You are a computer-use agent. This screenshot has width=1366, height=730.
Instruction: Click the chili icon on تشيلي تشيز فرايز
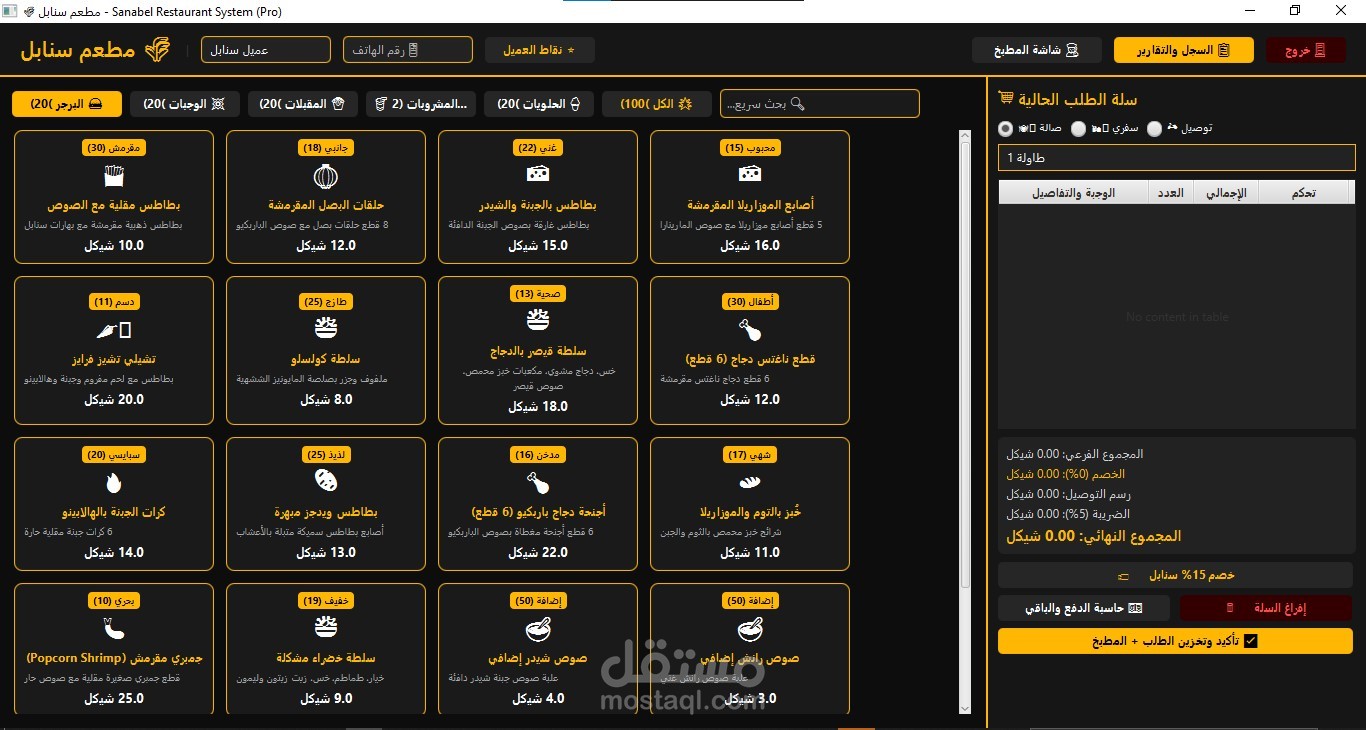[114, 330]
